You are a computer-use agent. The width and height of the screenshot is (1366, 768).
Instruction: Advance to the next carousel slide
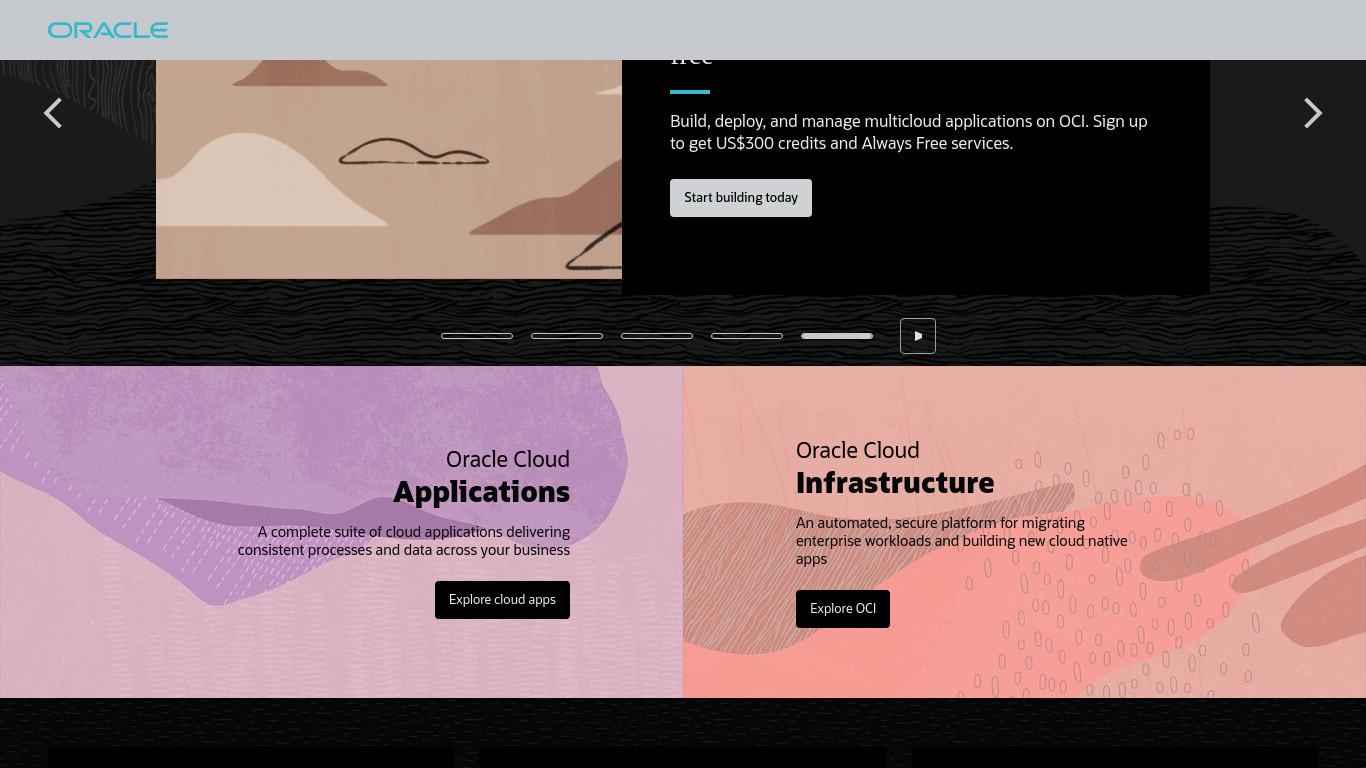tap(1313, 113)
